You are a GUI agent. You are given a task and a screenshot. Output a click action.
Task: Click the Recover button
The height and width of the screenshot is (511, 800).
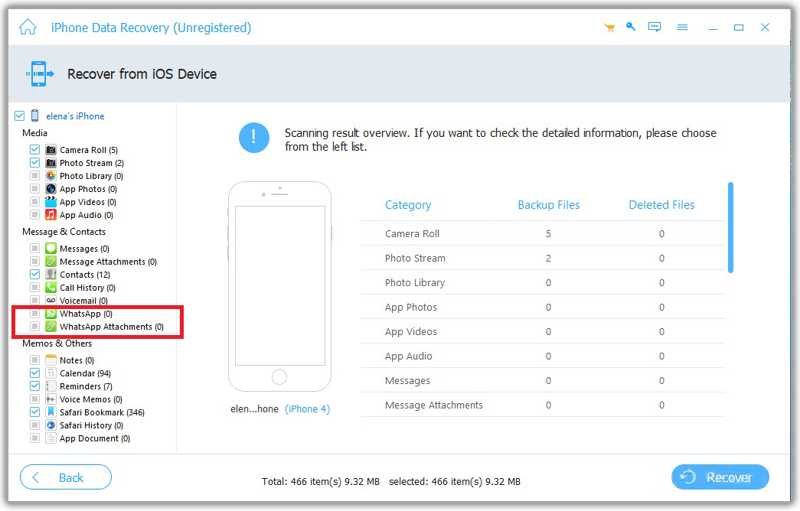[720, 477]
